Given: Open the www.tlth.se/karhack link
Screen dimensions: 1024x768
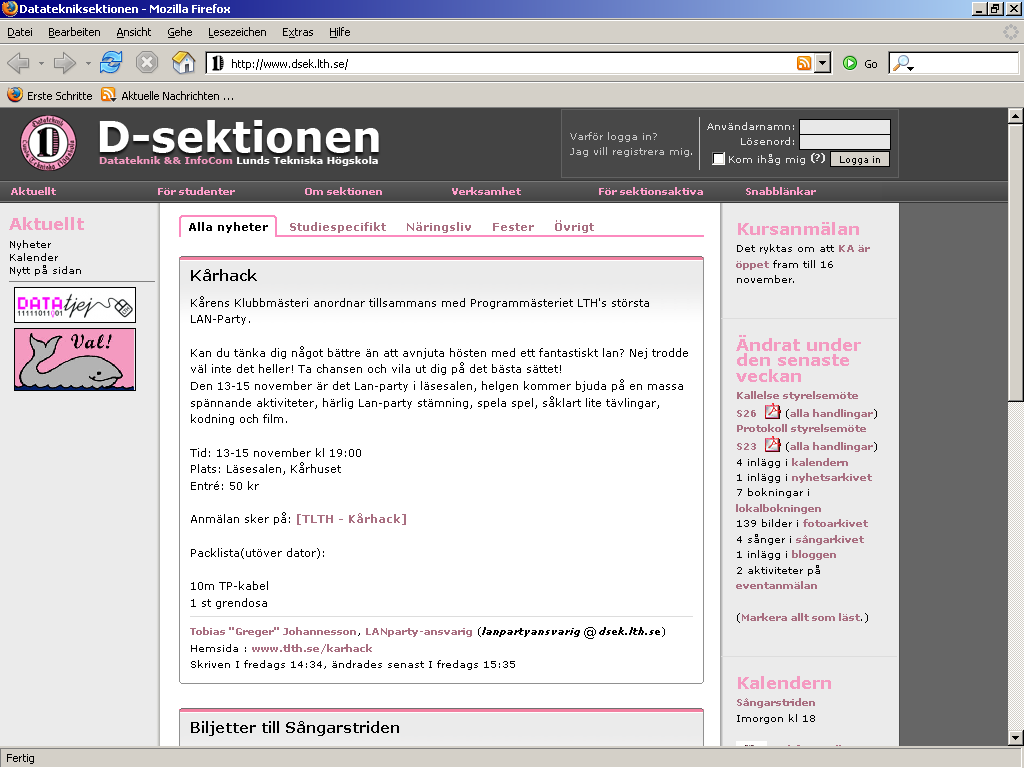Looking at the screenshot, I should click(312, 648).
